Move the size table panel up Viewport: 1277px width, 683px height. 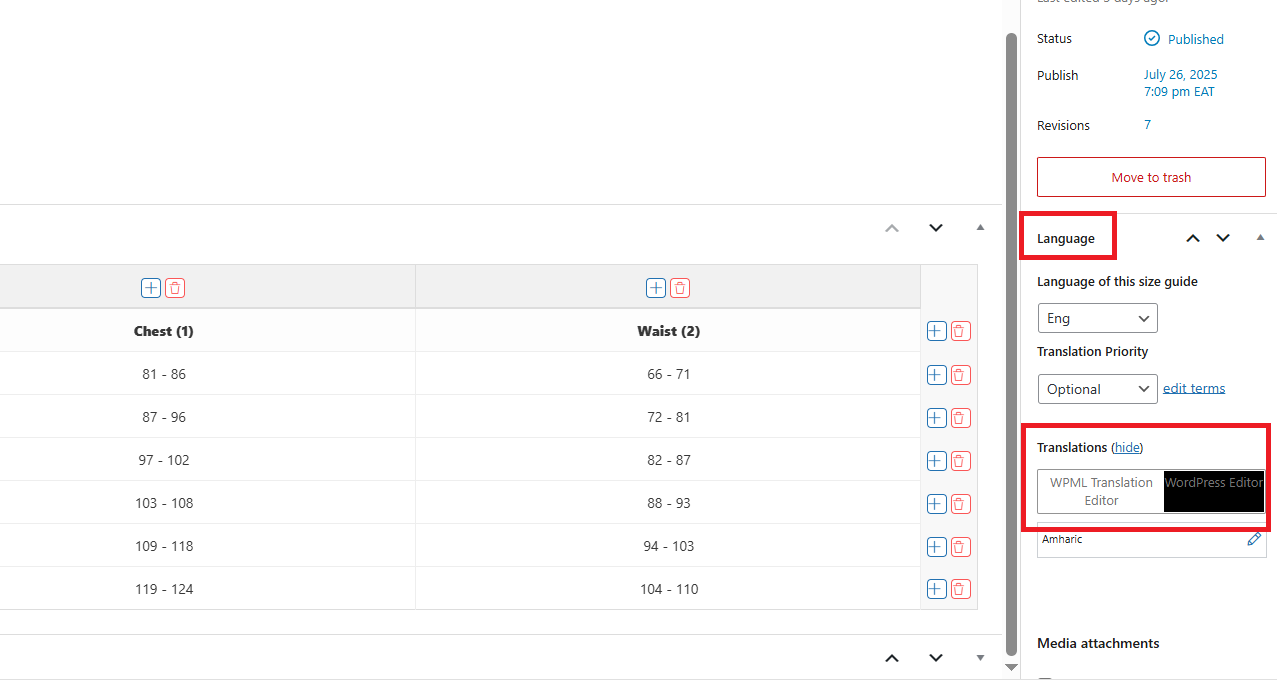(892, 228)
